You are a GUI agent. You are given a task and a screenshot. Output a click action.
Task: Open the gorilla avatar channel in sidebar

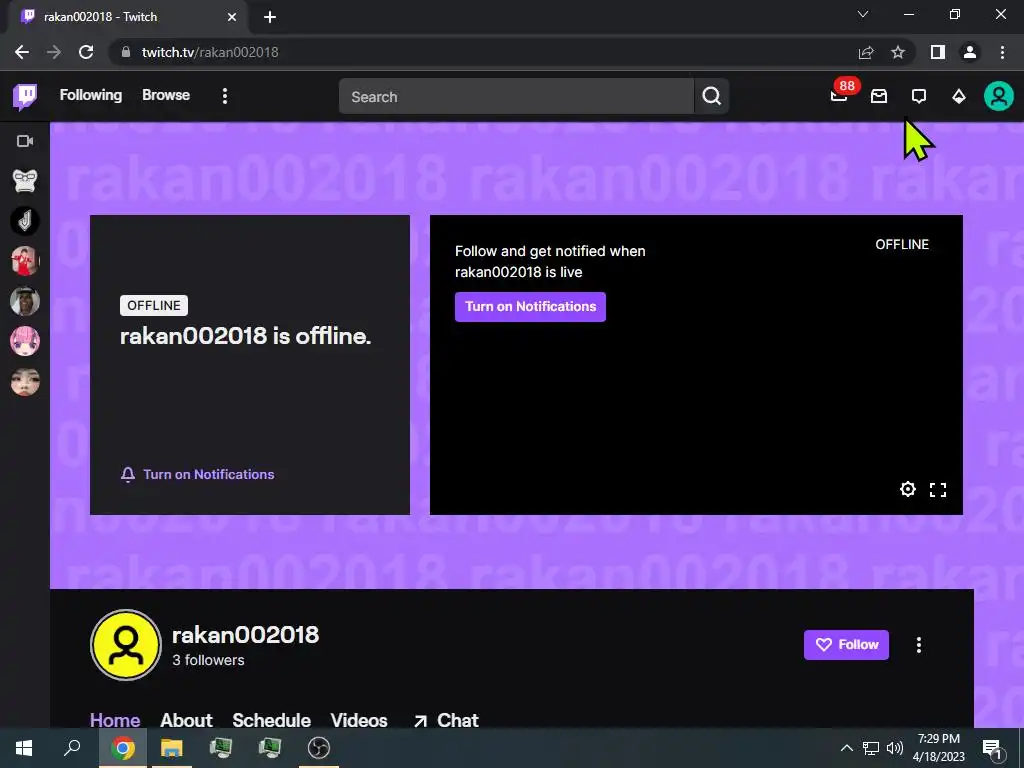tap(25, 180)
